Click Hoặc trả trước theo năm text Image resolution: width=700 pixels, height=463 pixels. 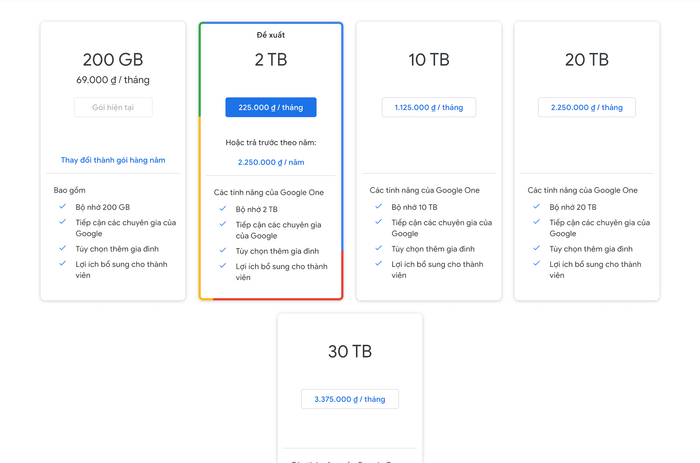(271, 142)
